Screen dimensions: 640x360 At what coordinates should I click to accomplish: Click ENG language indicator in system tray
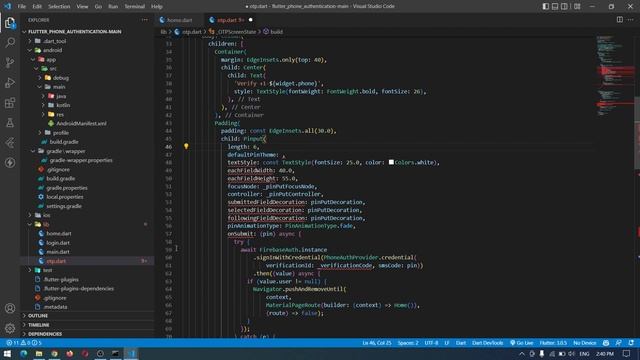tap(584, 353)
